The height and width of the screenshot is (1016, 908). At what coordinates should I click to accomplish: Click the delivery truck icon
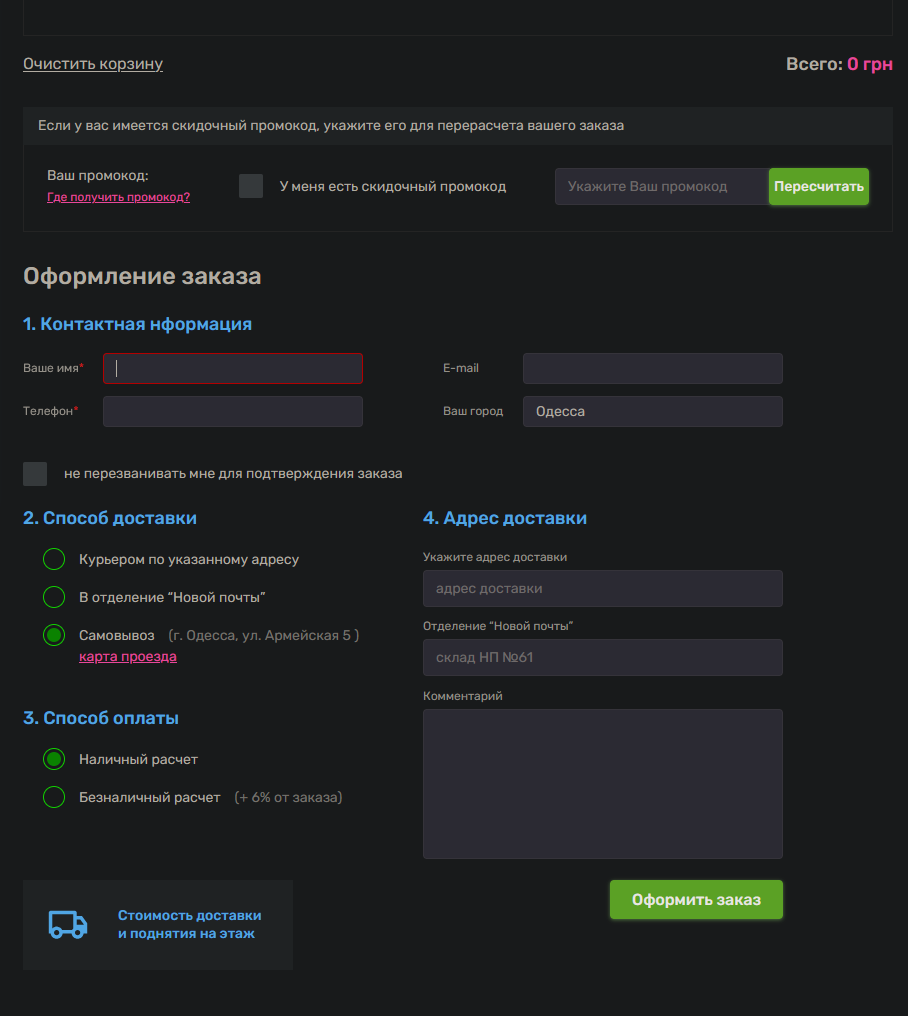[x=68, y=924]
